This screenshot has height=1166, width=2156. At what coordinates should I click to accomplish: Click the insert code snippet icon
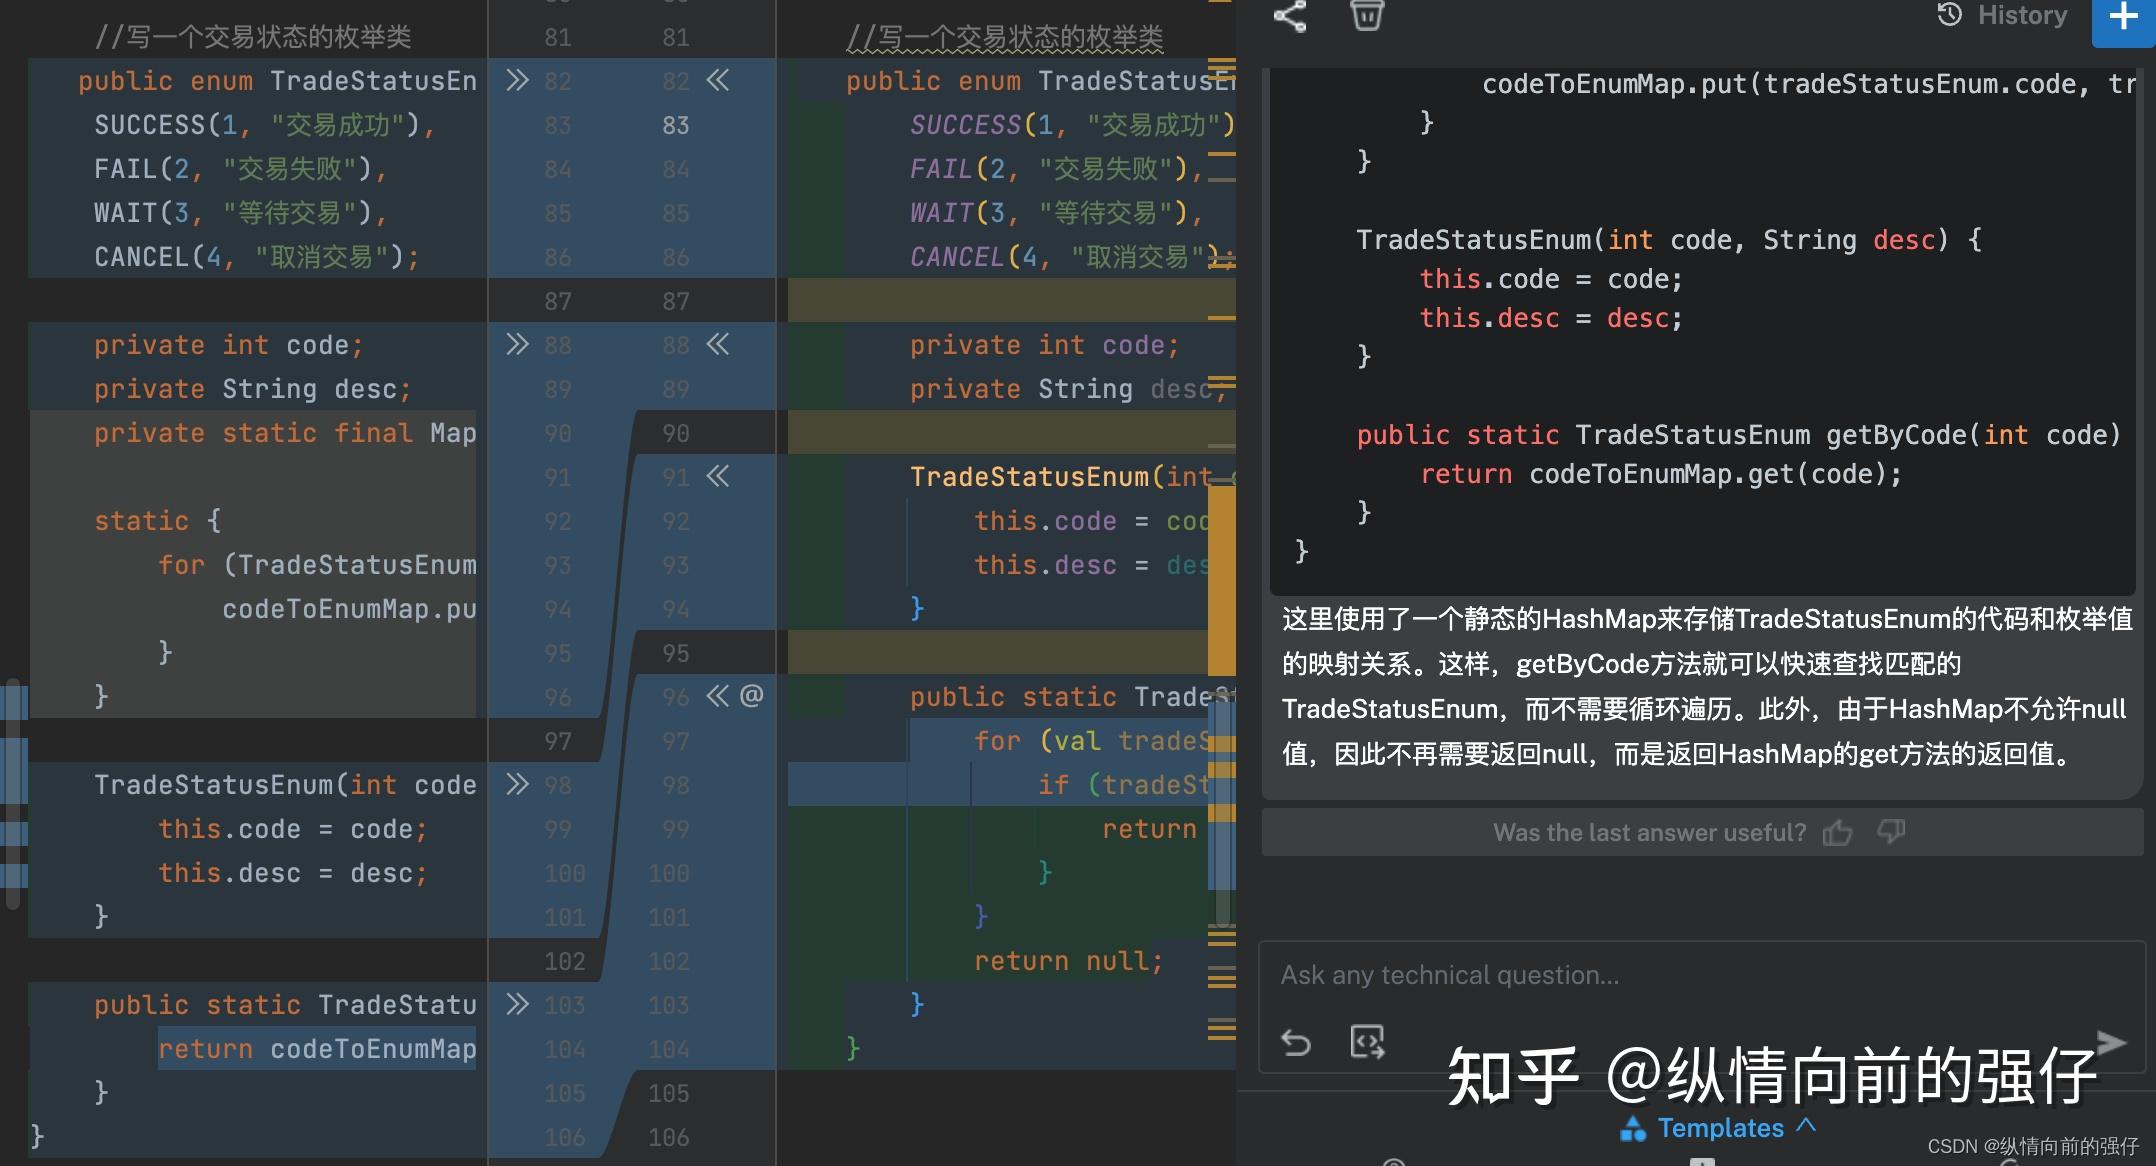pos(1367,1042)
